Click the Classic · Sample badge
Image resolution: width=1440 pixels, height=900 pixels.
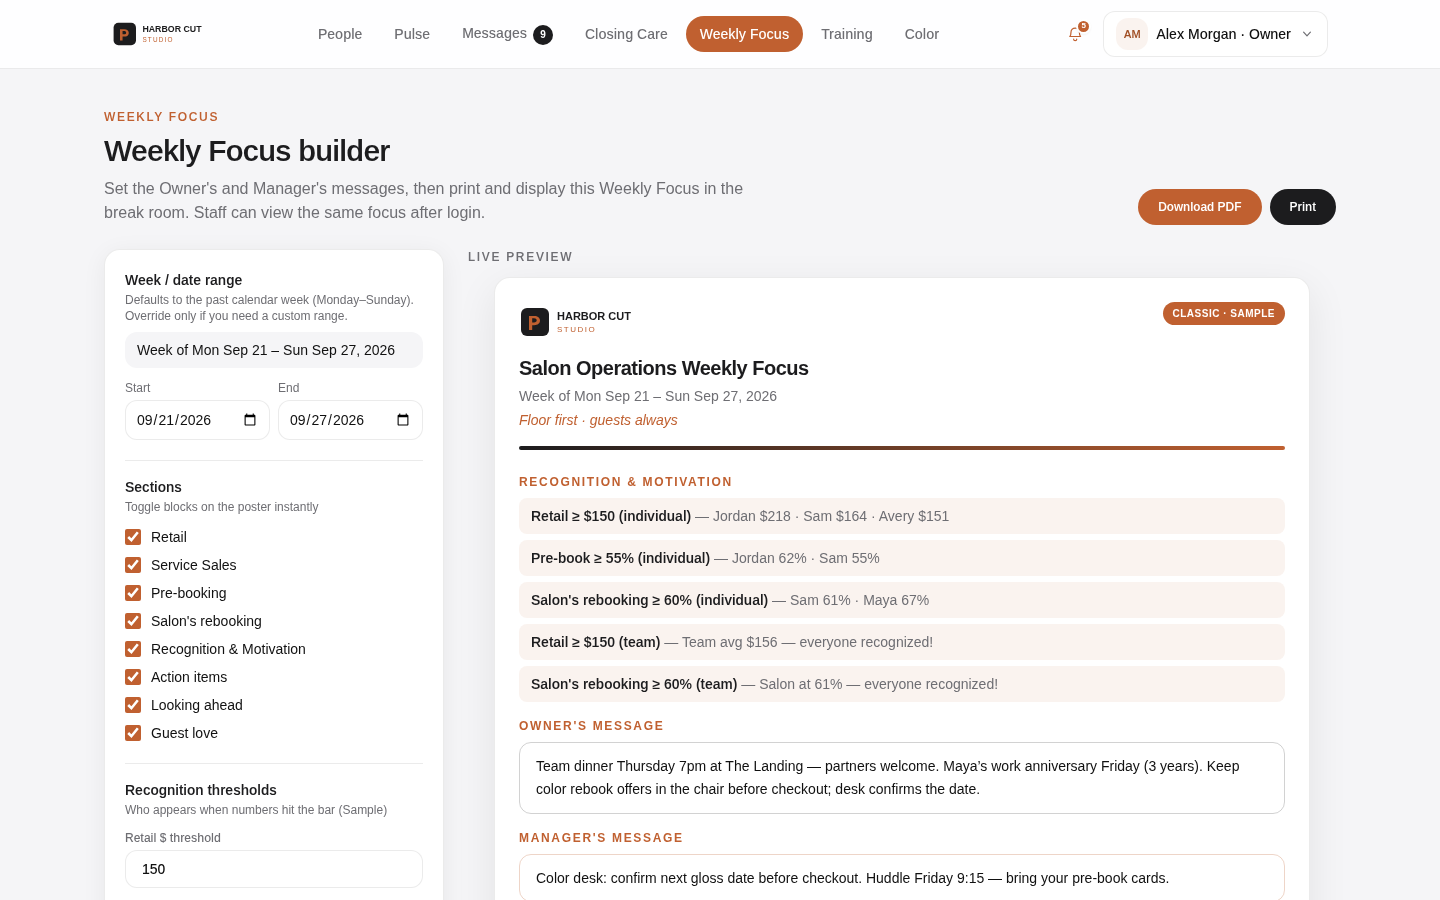[x=1224, y=314]
